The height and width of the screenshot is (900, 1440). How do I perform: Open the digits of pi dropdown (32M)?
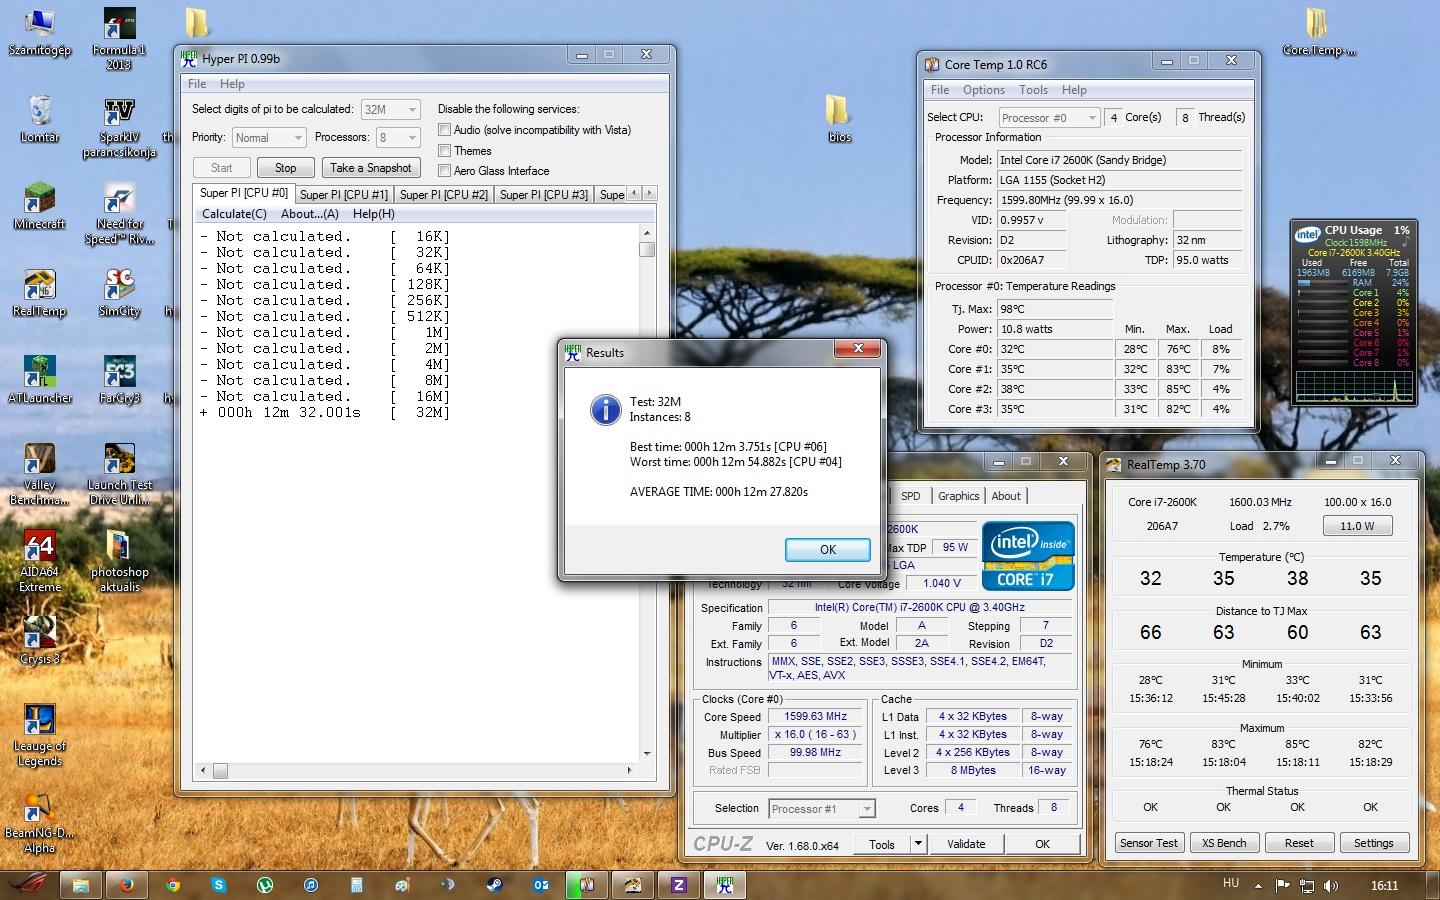[390, 109]
